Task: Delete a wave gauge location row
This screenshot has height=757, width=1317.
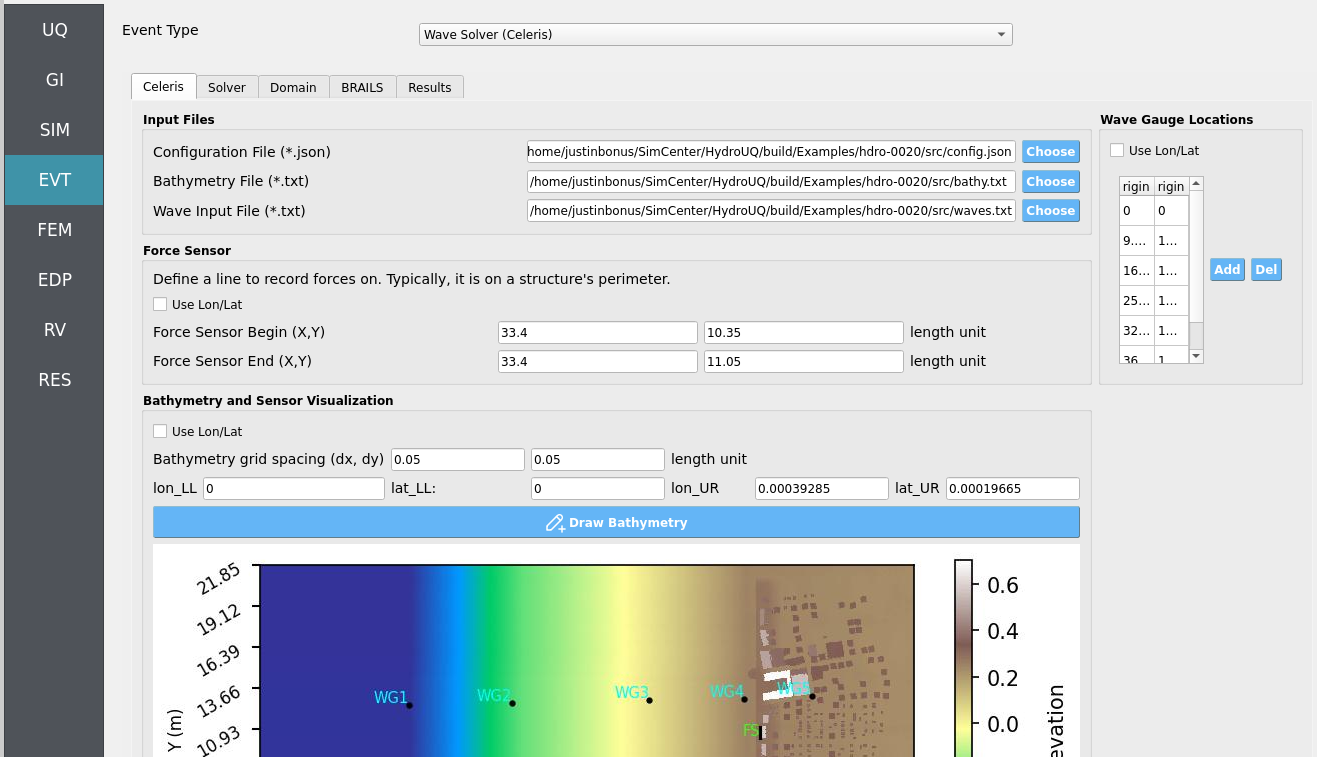Action: coord(1266,269)
